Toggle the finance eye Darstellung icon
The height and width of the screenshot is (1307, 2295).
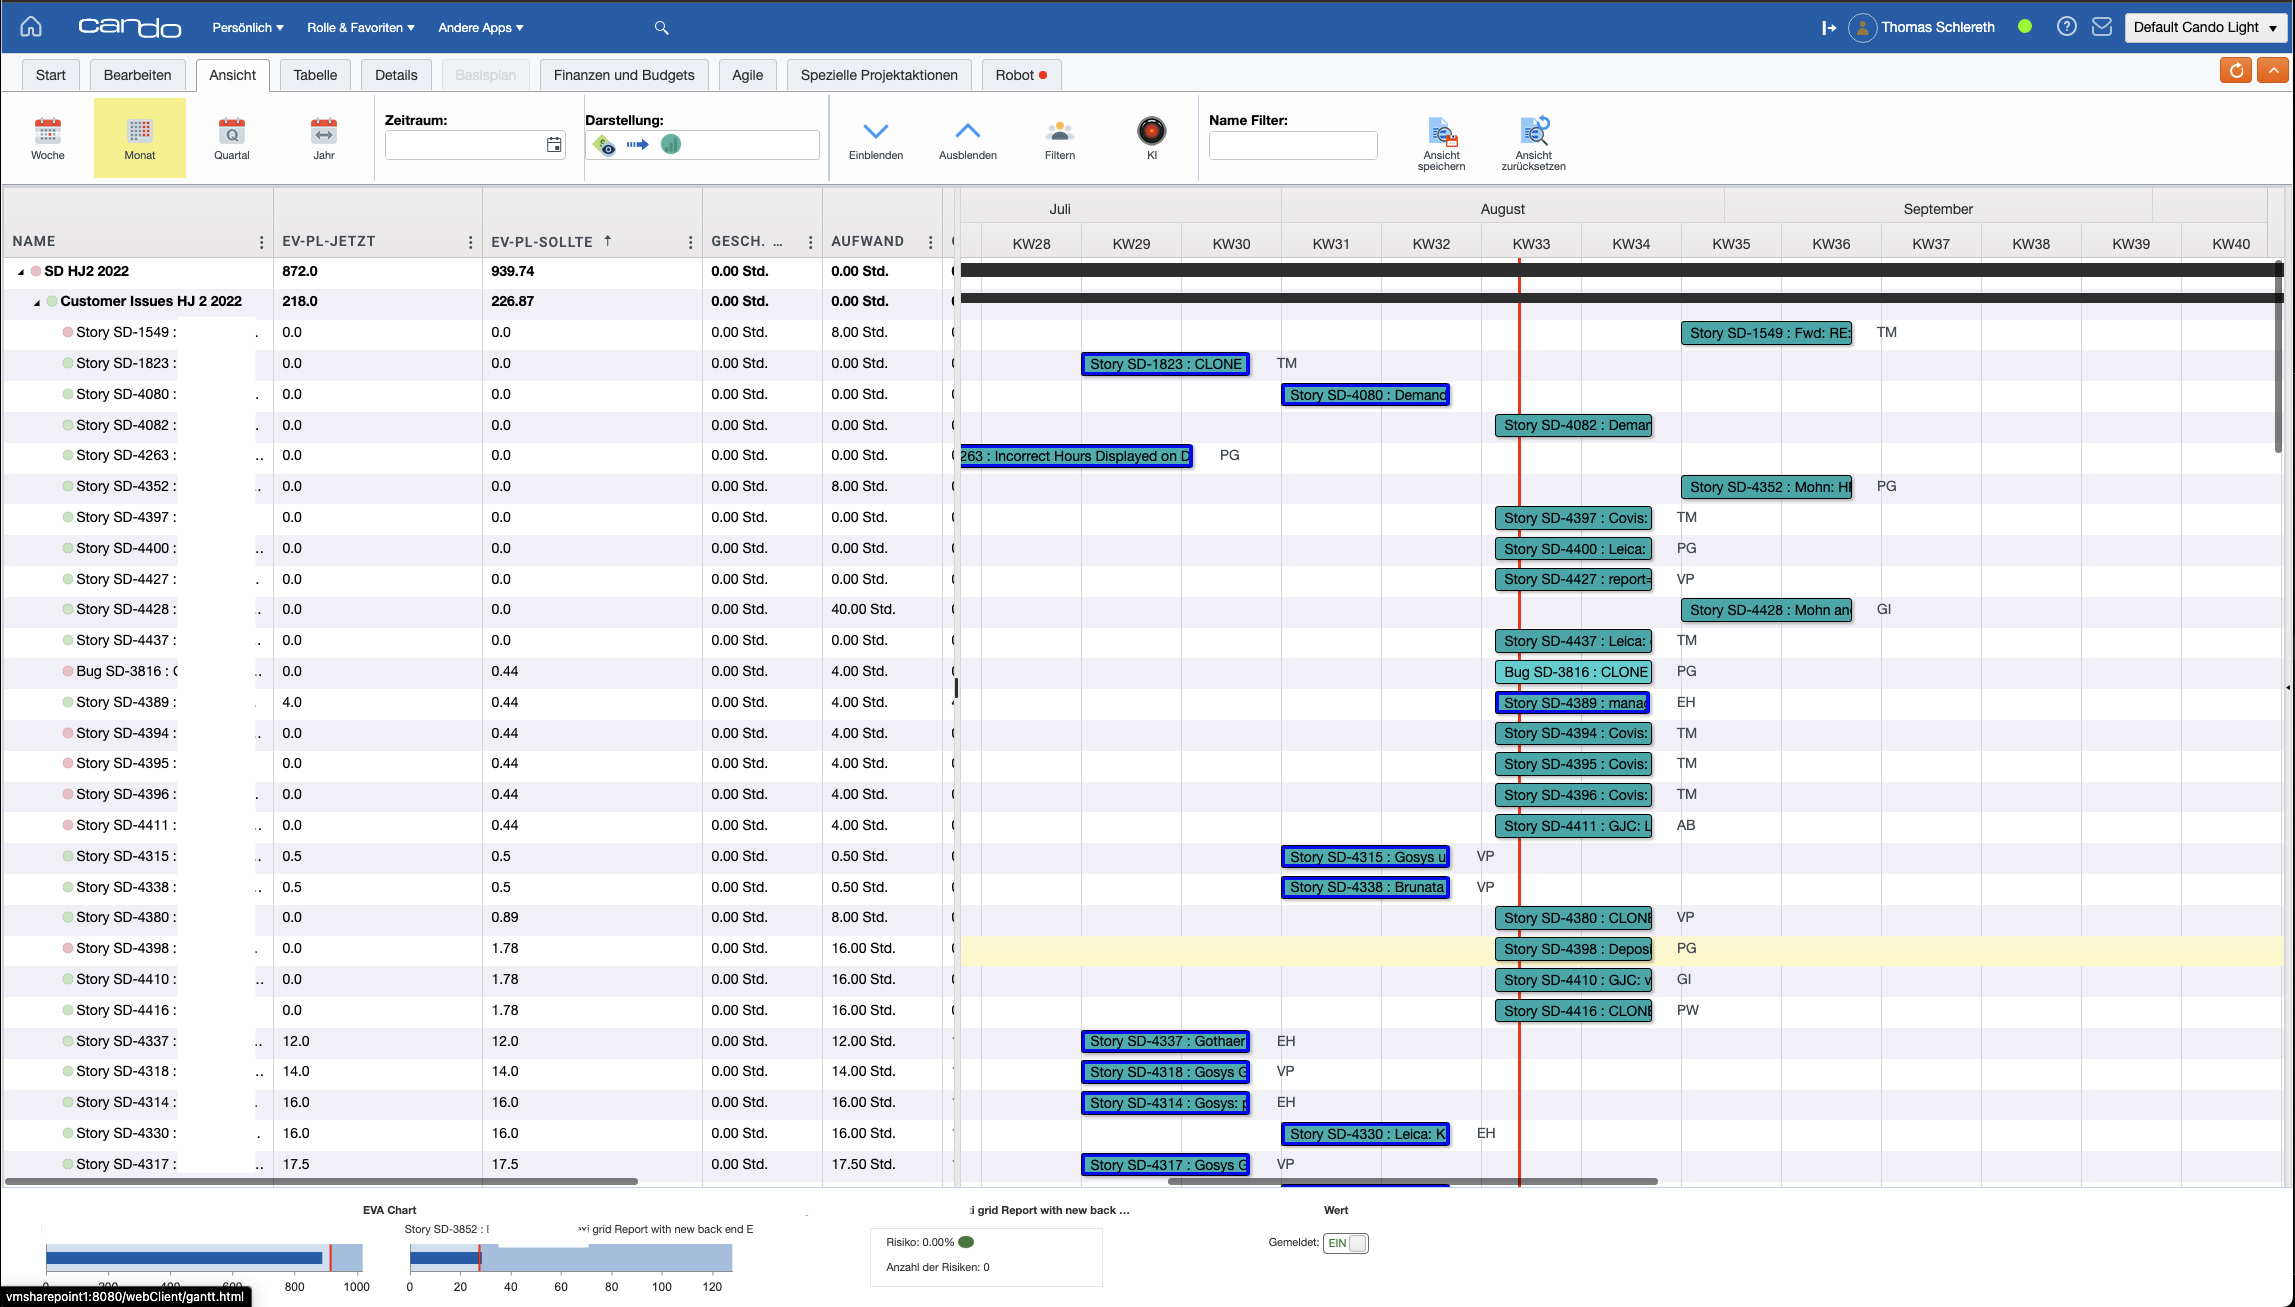(604, 145)
